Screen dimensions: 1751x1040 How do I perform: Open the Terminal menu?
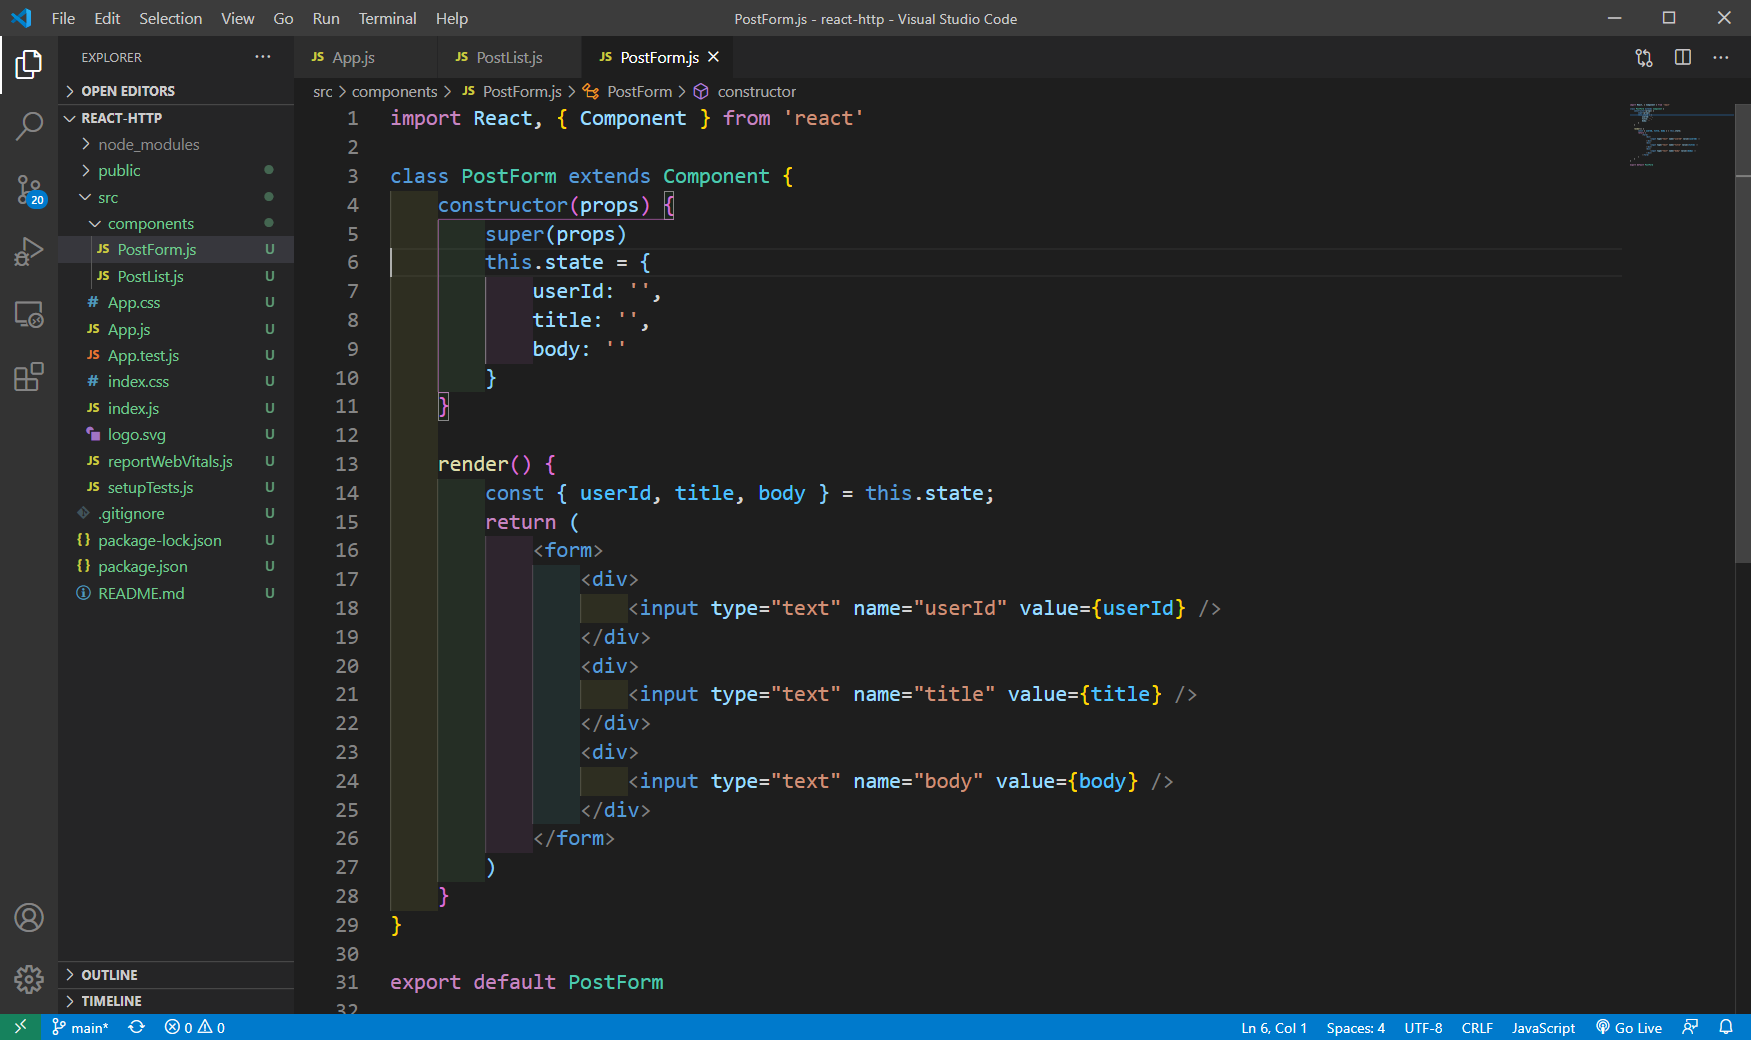[387, 18]
